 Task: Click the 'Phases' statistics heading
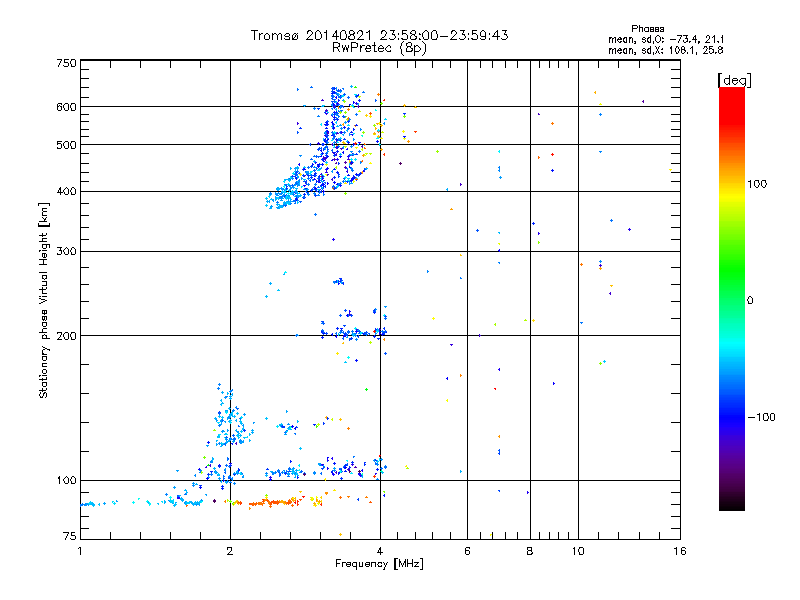pyautogui.click(x=647, y=29)
